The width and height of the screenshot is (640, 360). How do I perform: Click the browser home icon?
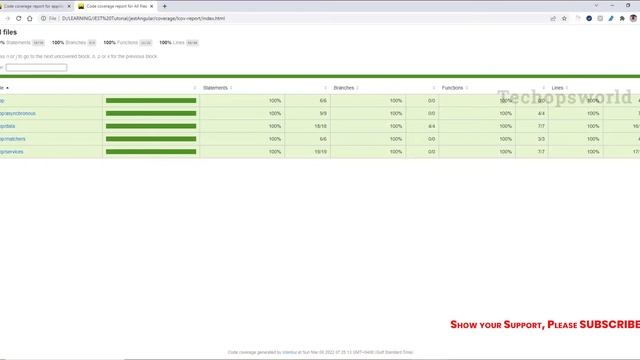pyautogui.click(x=30, y=18)
